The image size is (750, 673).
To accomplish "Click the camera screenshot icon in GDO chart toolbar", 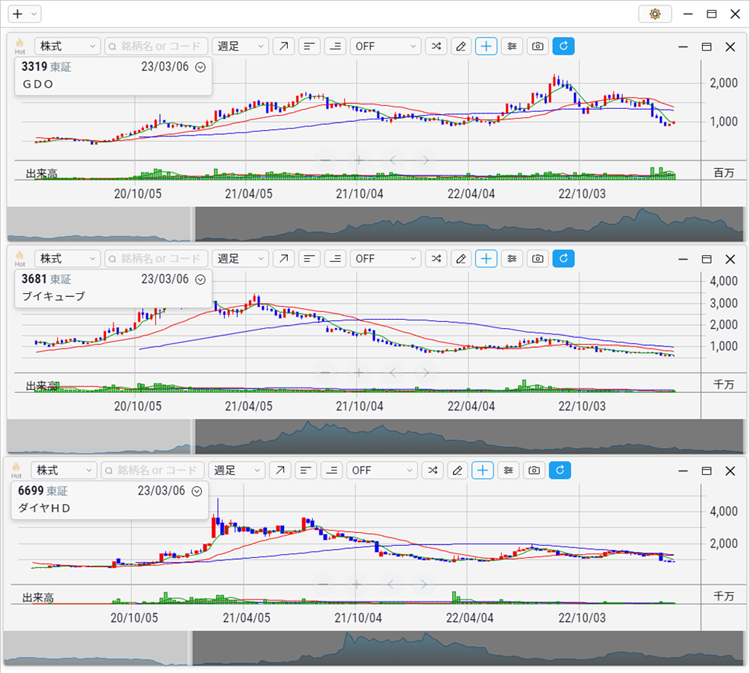I will pyautogui.click(x=538, y=46).
